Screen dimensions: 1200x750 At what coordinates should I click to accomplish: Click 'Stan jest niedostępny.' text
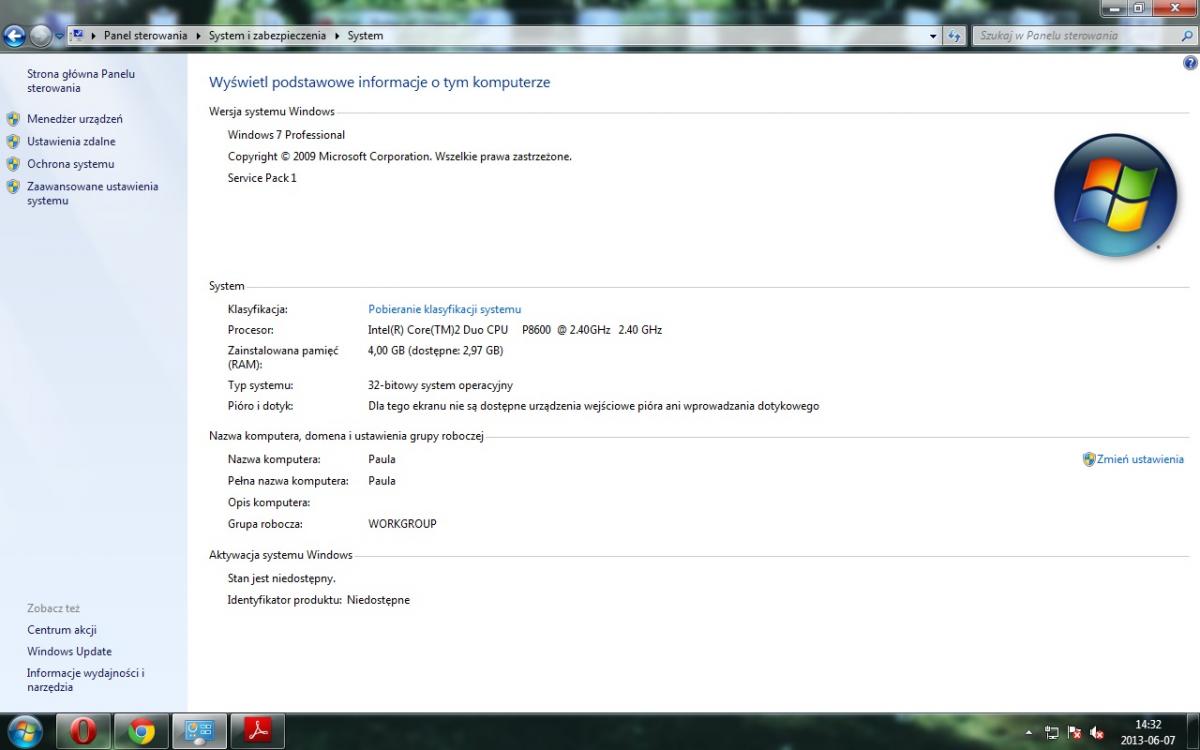pyautogui.click(x=282, y=578)
